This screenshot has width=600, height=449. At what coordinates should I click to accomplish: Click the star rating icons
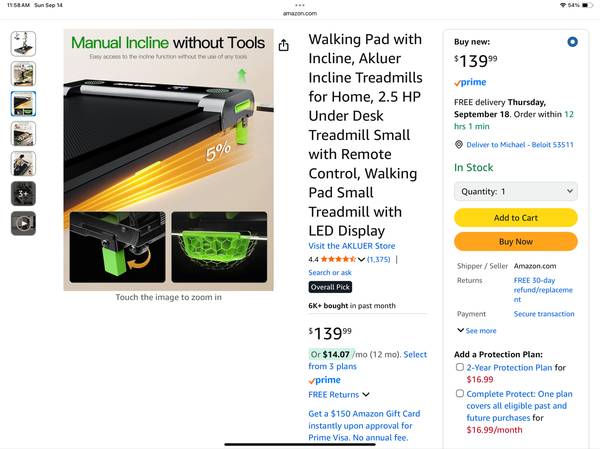click(338, 259)
